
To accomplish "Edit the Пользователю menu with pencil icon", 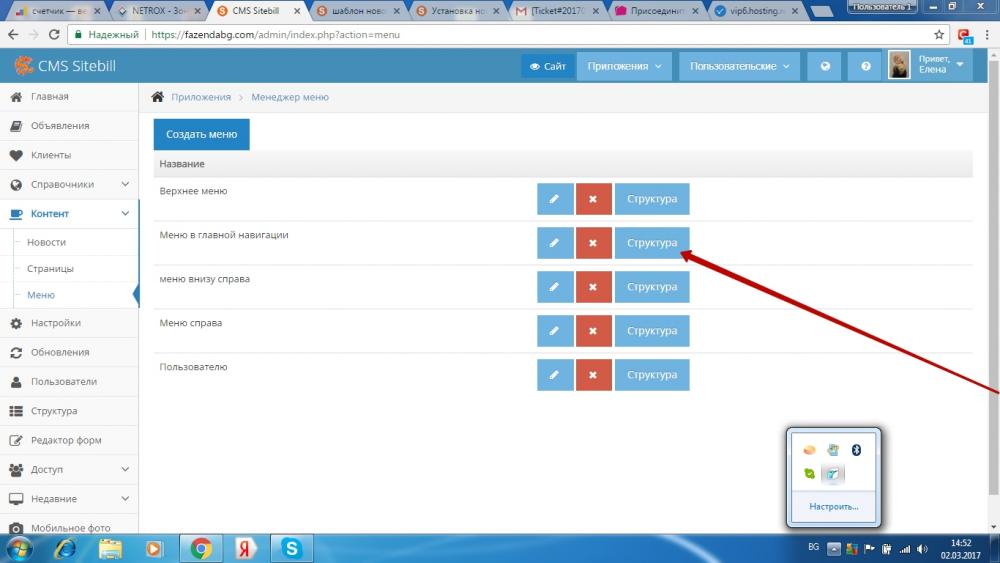I will click(x=555, y=375).
